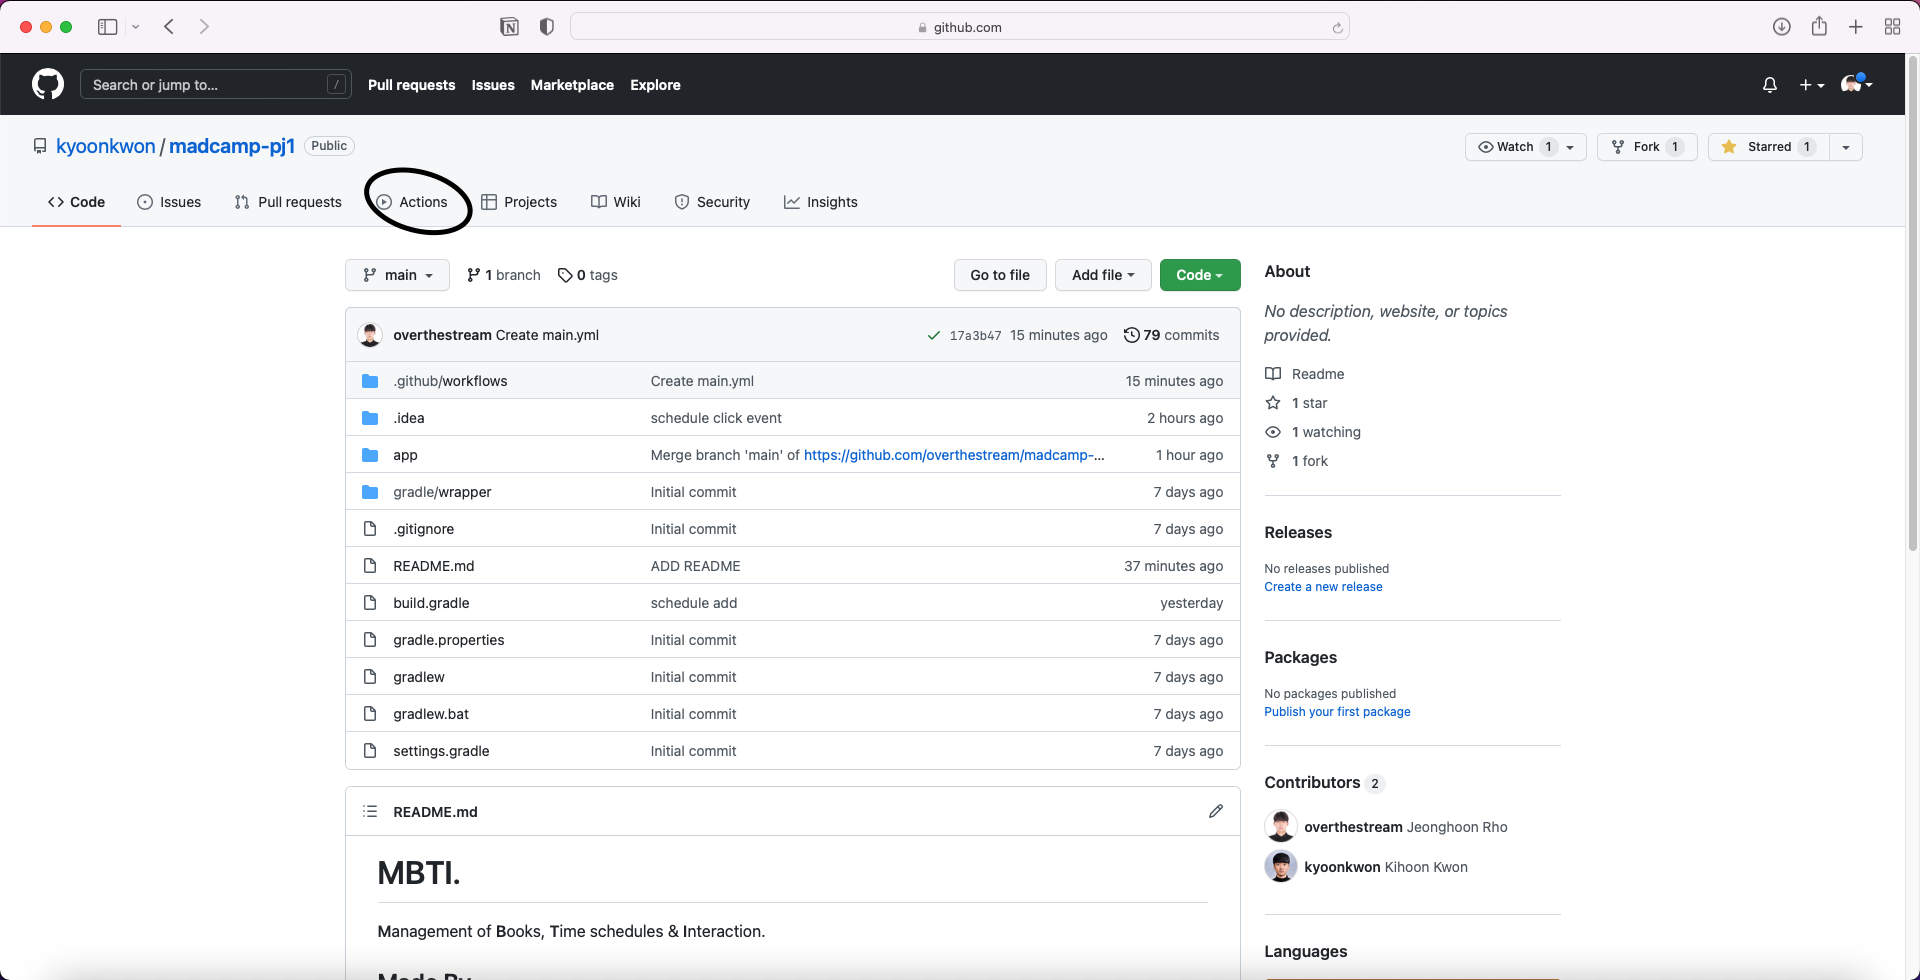
Task: Open the .gitignore file
Action: click(424, 529)
